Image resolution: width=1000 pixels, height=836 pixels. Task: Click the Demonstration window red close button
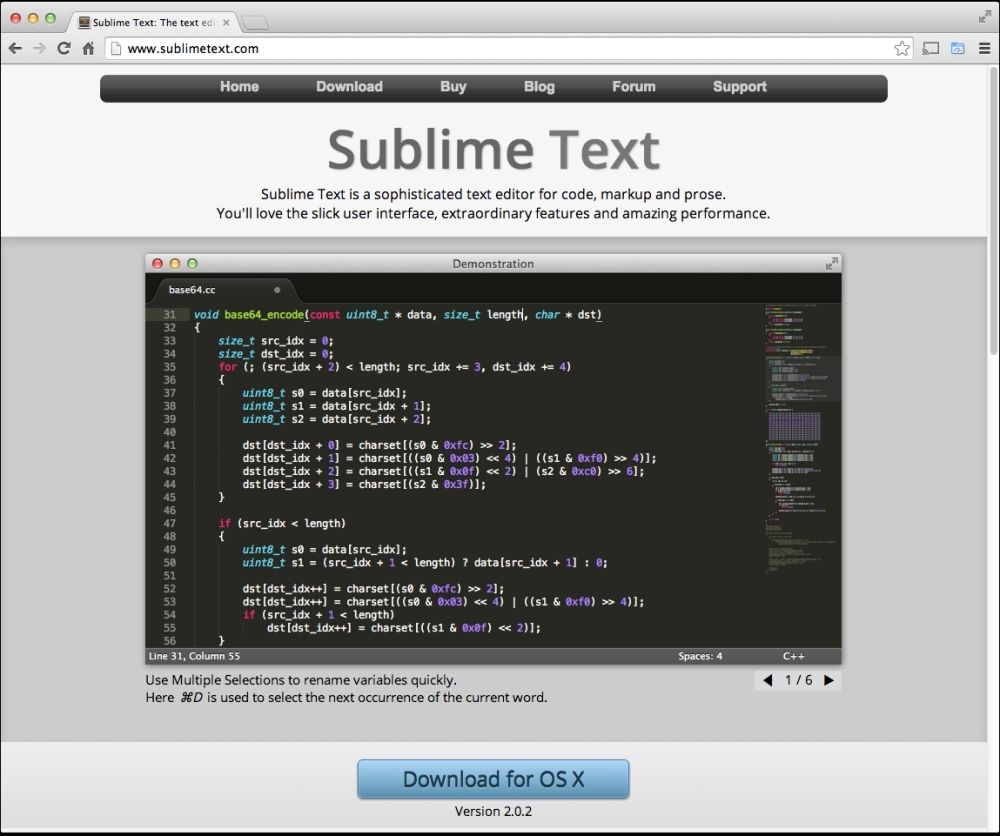158,263
